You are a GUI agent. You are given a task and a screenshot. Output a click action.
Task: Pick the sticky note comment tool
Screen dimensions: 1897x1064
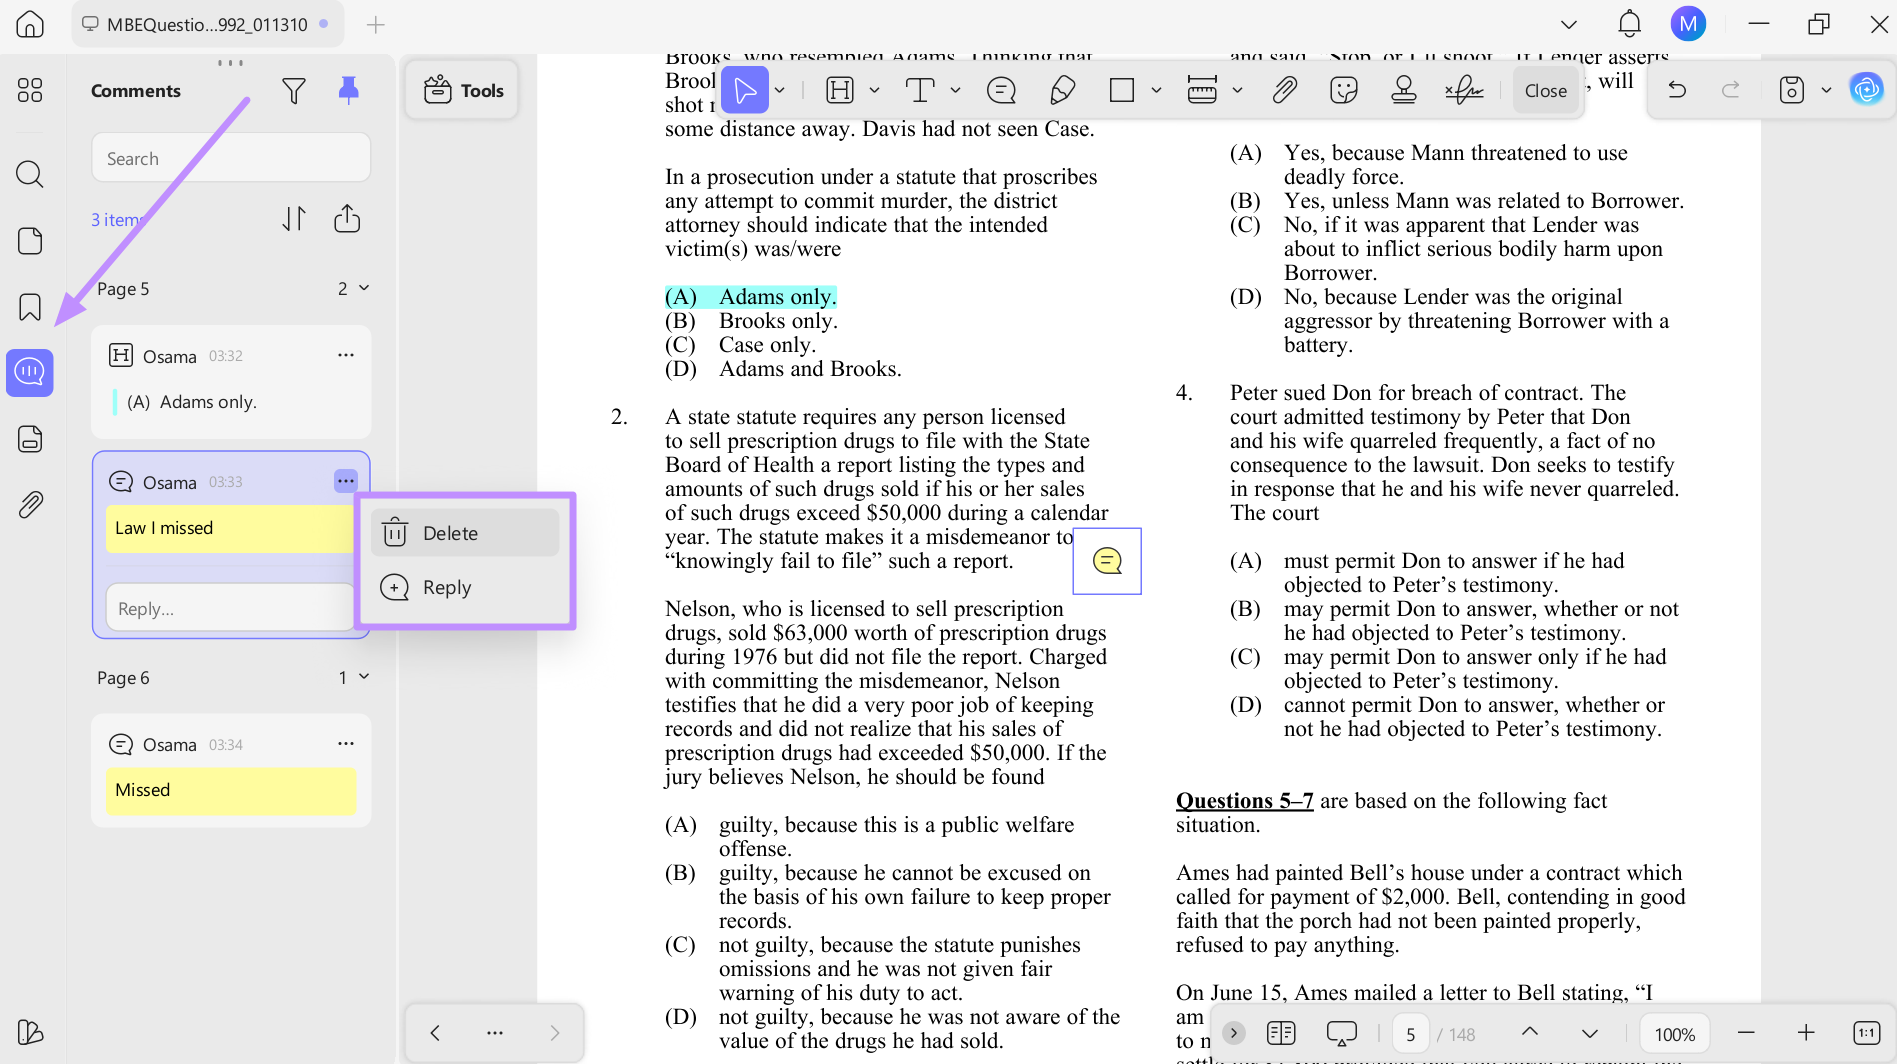coord(1001,91)
